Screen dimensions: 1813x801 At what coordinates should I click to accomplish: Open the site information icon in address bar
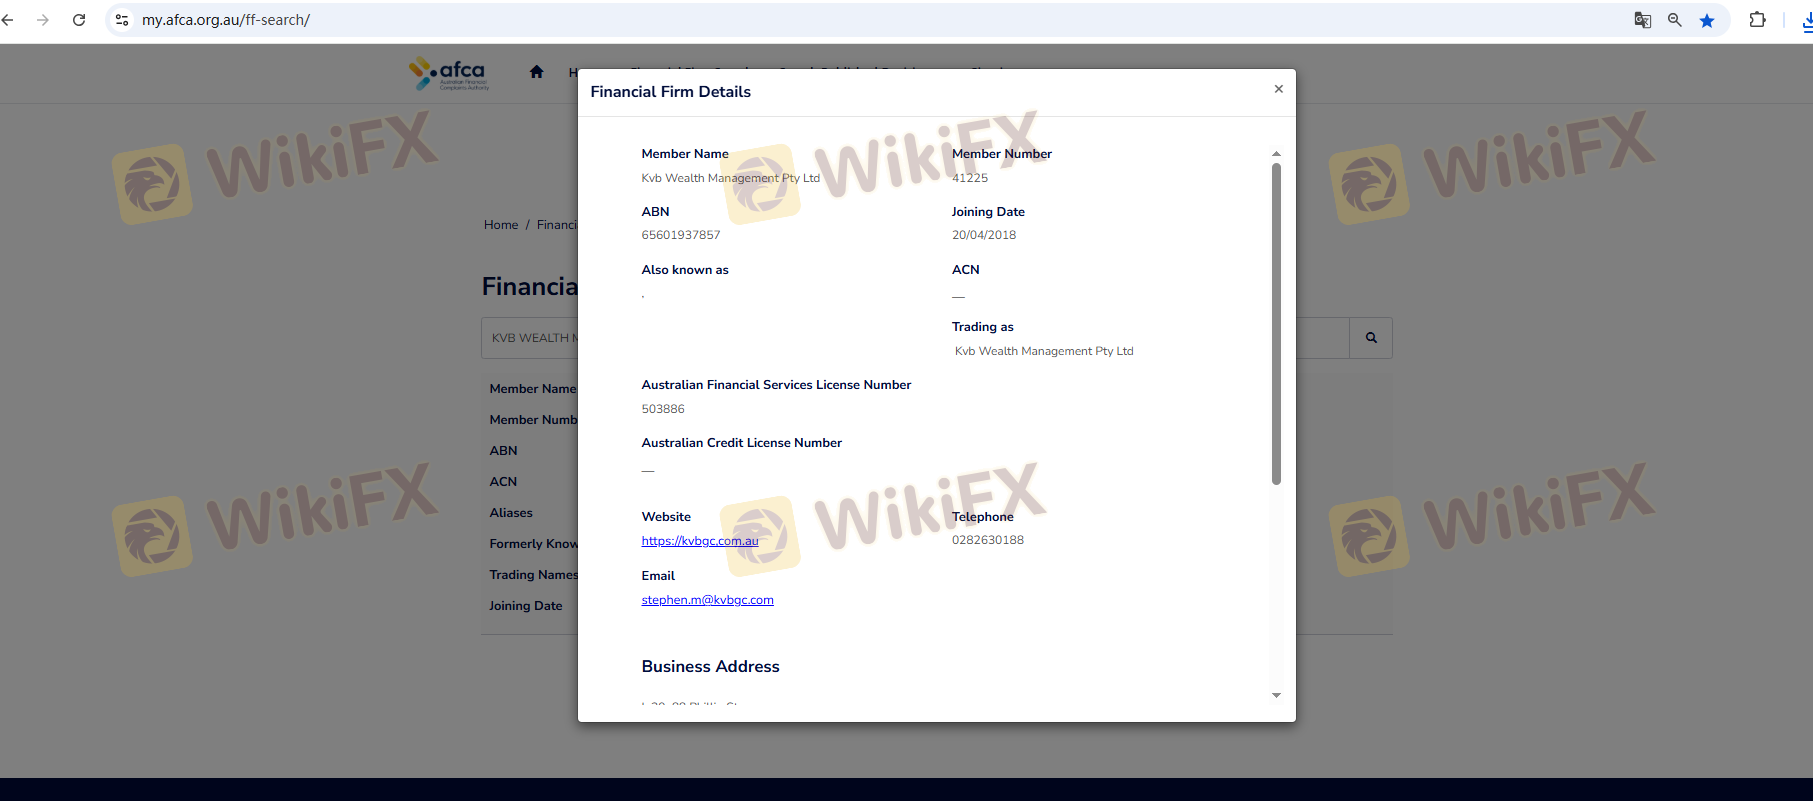click(x=122, y=20)
